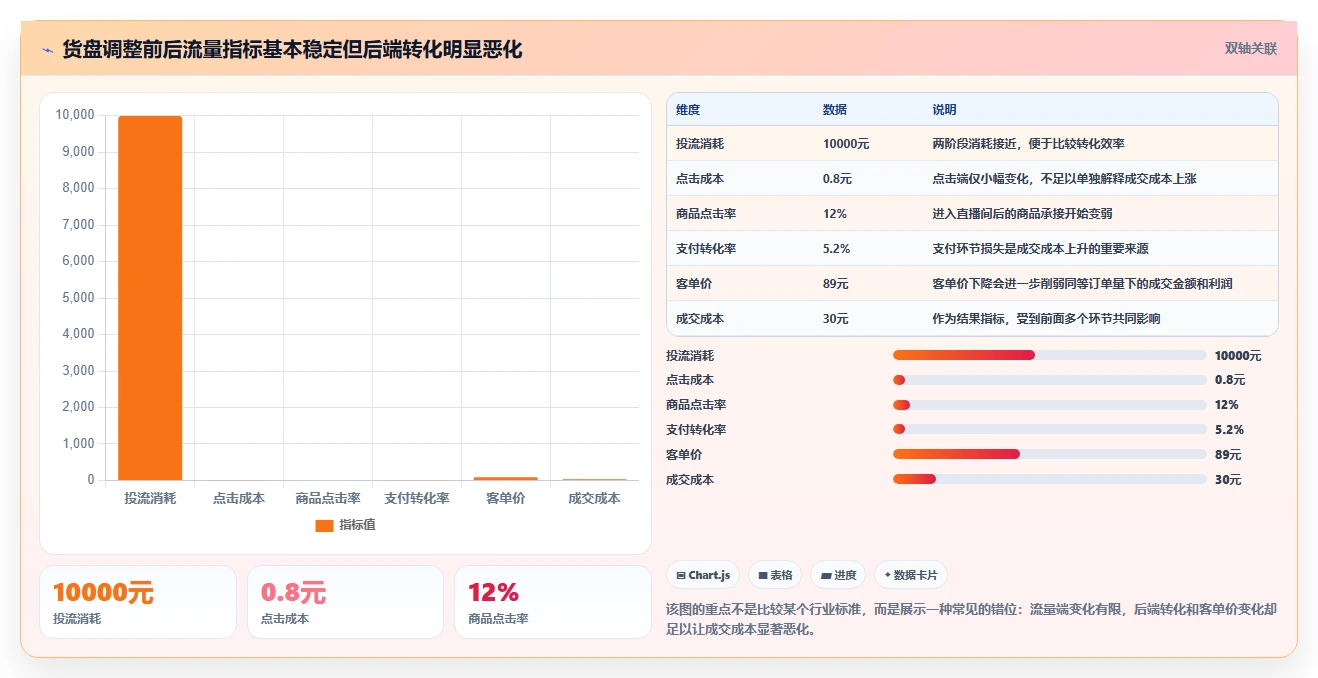The height and width of the screenshot is (678, 1318).
Task: Select the 成交成本 table row cell
Action: pyautogui.click(x=700, y=319)
